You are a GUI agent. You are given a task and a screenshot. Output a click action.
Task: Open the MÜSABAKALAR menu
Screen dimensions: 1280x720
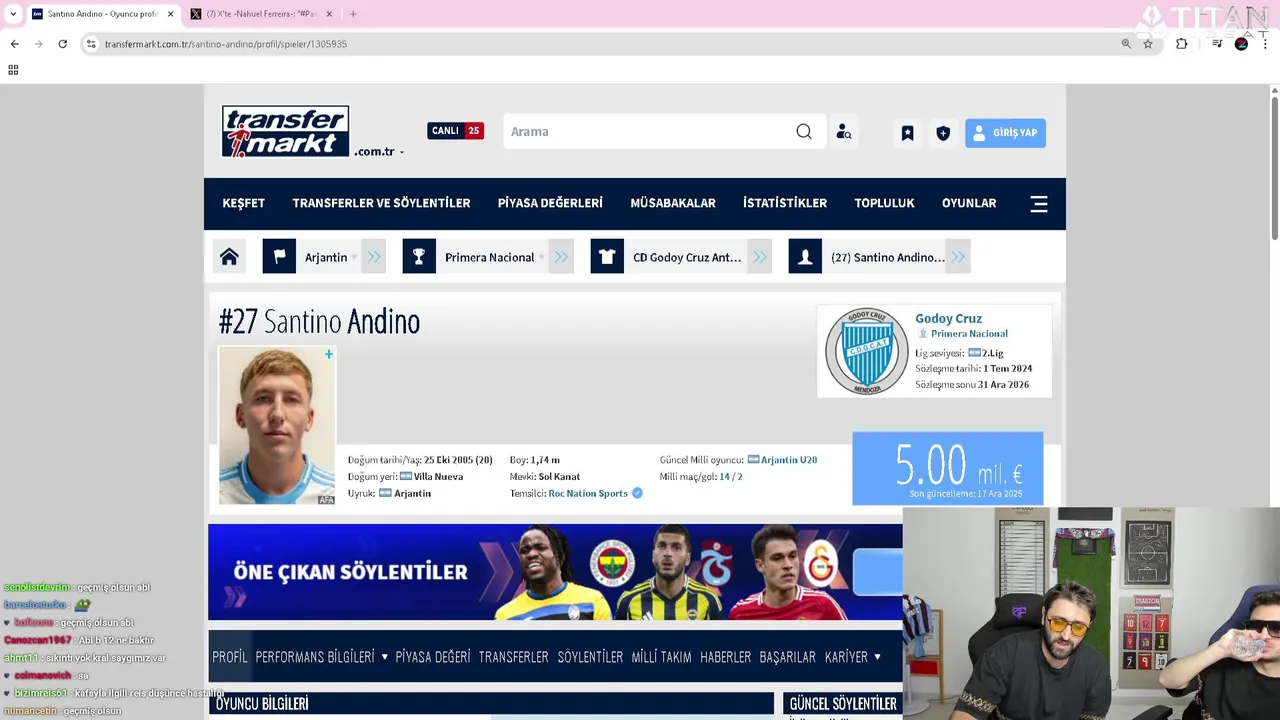pyautogui.click(x=673, y=203)
